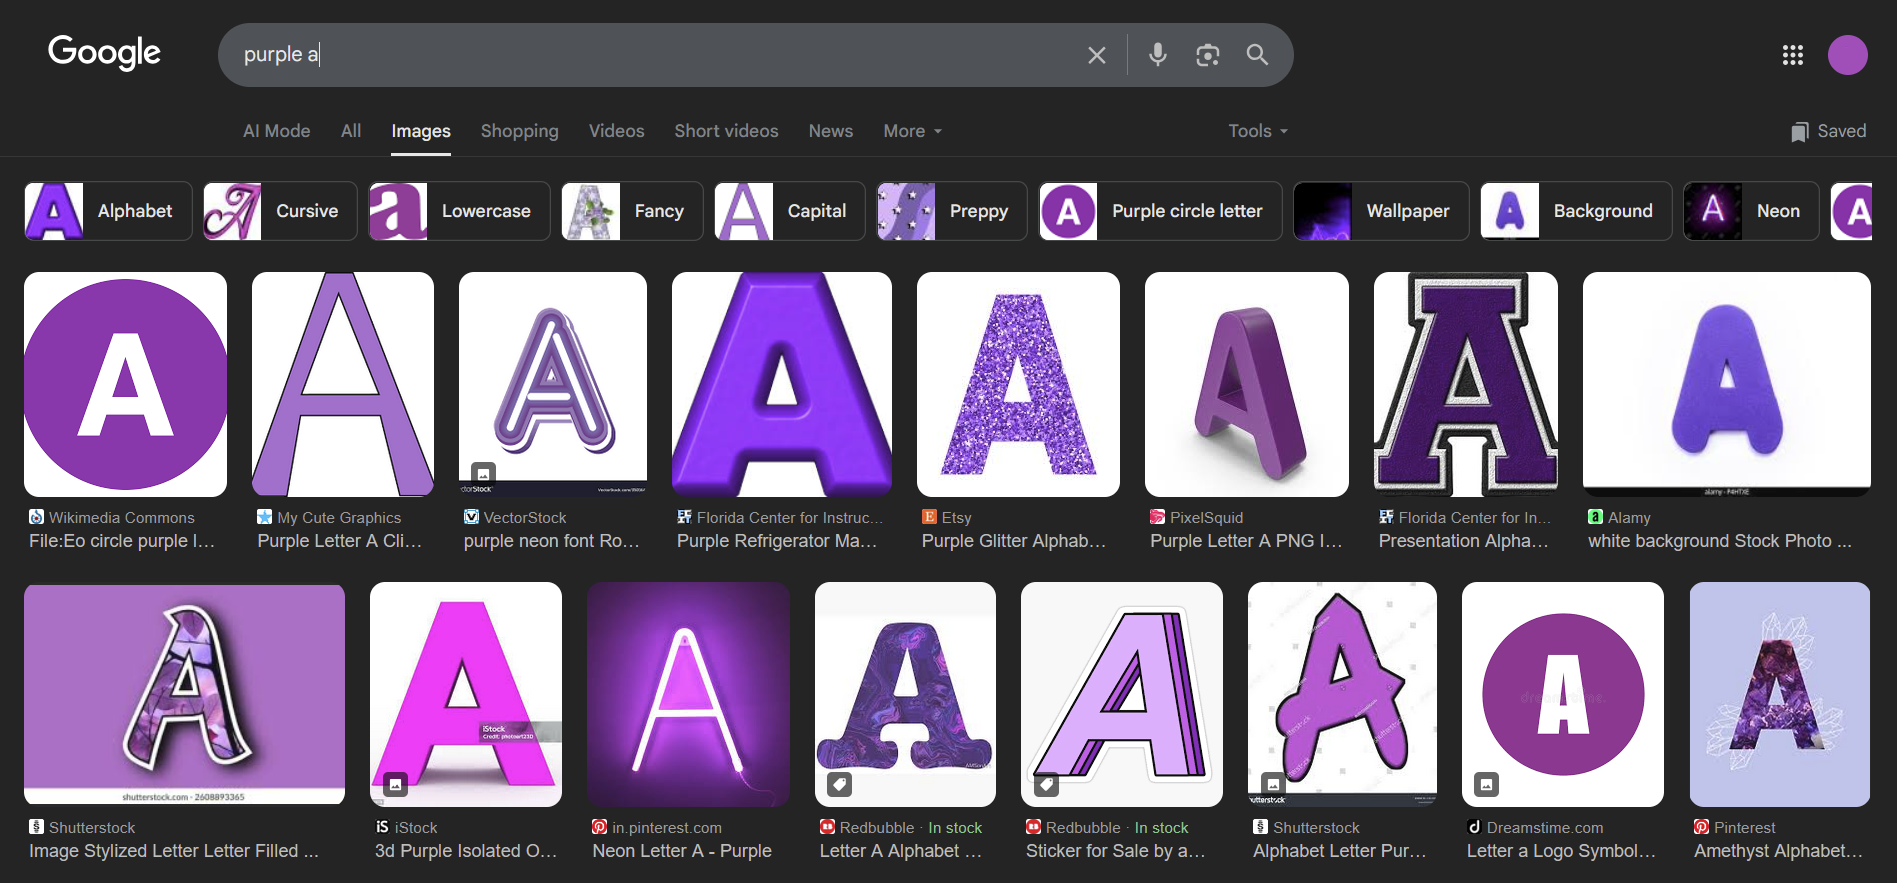
Task: Open the Neon Letter A glowing image
Action: pos(689,695)
